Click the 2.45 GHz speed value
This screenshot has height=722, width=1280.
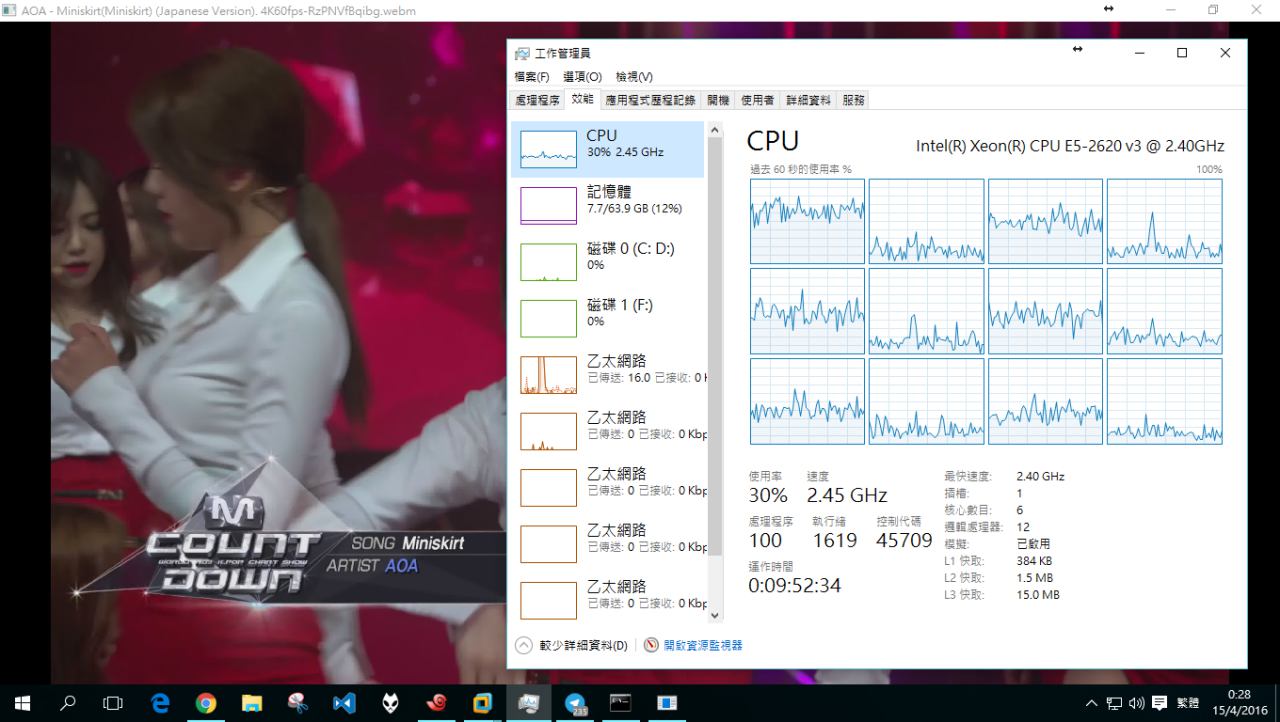click(847, 495)
